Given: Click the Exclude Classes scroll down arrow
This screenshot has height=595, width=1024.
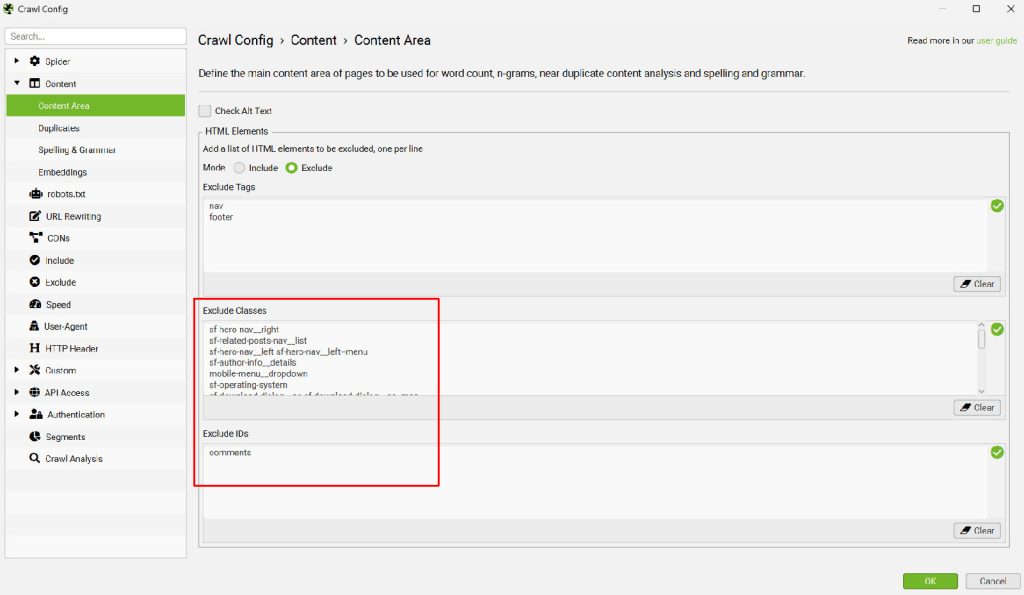Looking at the screenshot, I should pos(981,391).
